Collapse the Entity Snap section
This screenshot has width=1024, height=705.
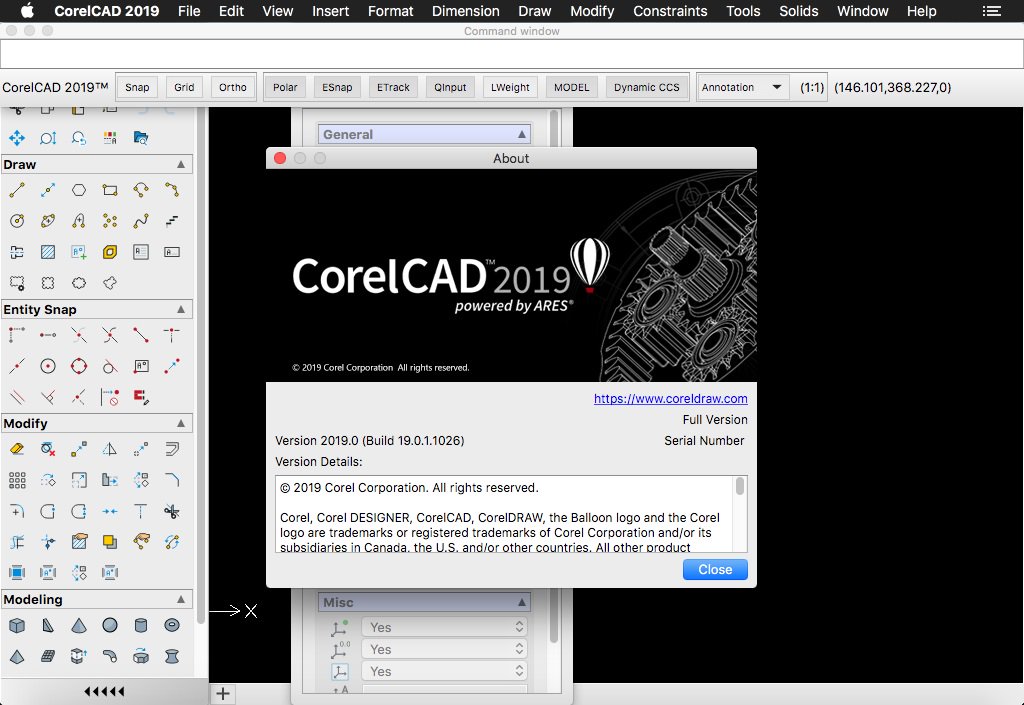click(181, 309)
